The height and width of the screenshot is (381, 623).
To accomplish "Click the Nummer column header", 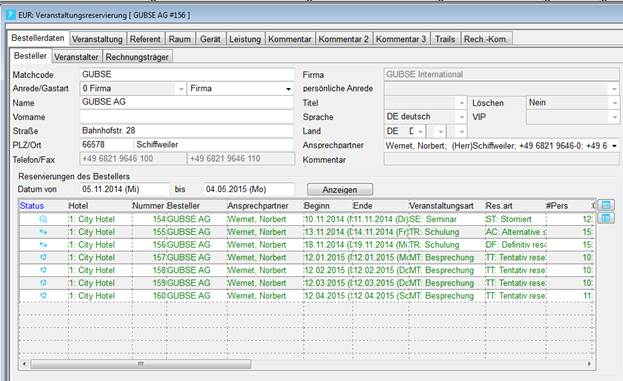I will tap(148, 206).
